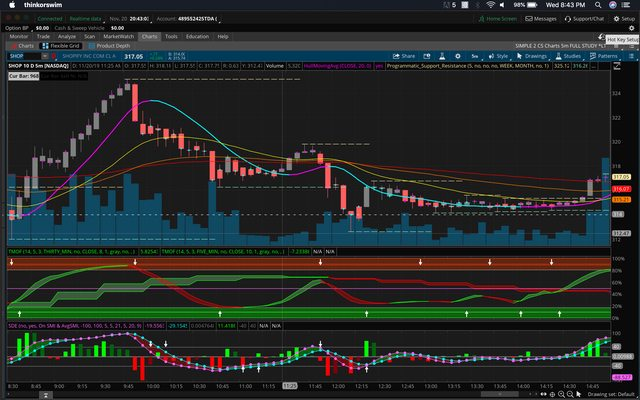Click the Option BP balance label
Screen dimensions: 640x400
pyautogui.click(x=17, y=28)
